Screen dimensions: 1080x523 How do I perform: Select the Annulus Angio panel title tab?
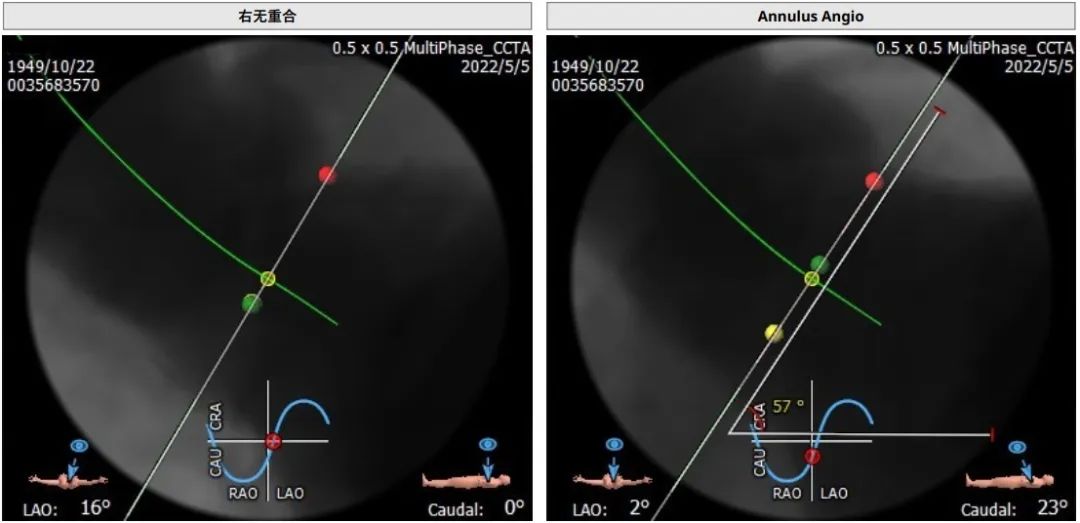(x=811, y=15)
